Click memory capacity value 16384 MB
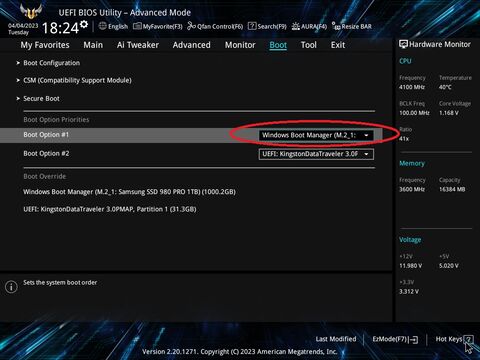 [x=452, y=189]
